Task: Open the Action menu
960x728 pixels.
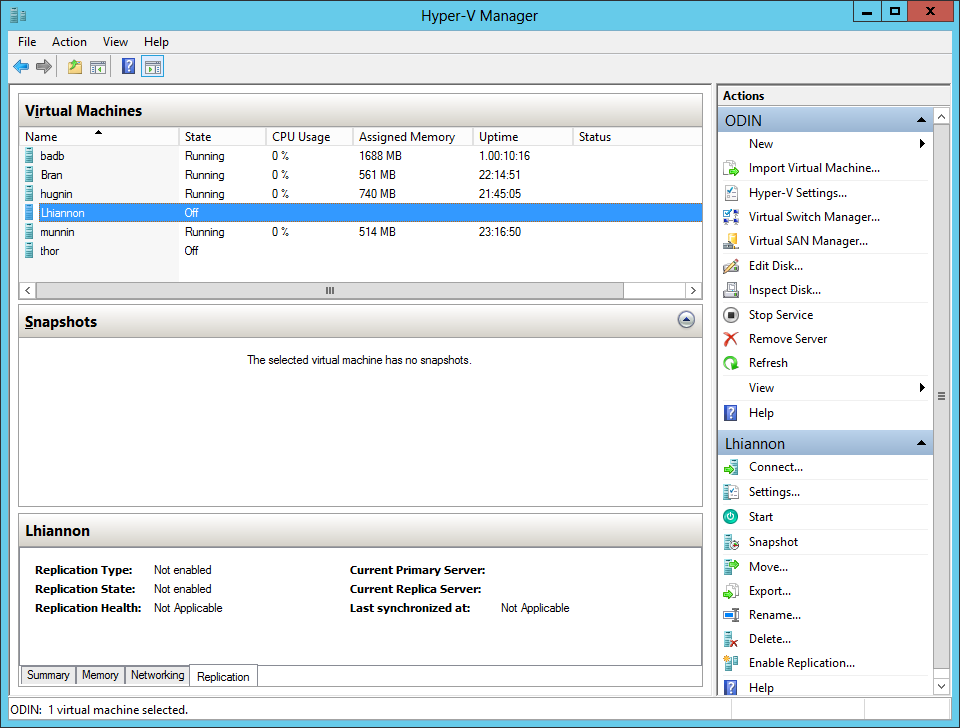Action: (x=69, y=42)
